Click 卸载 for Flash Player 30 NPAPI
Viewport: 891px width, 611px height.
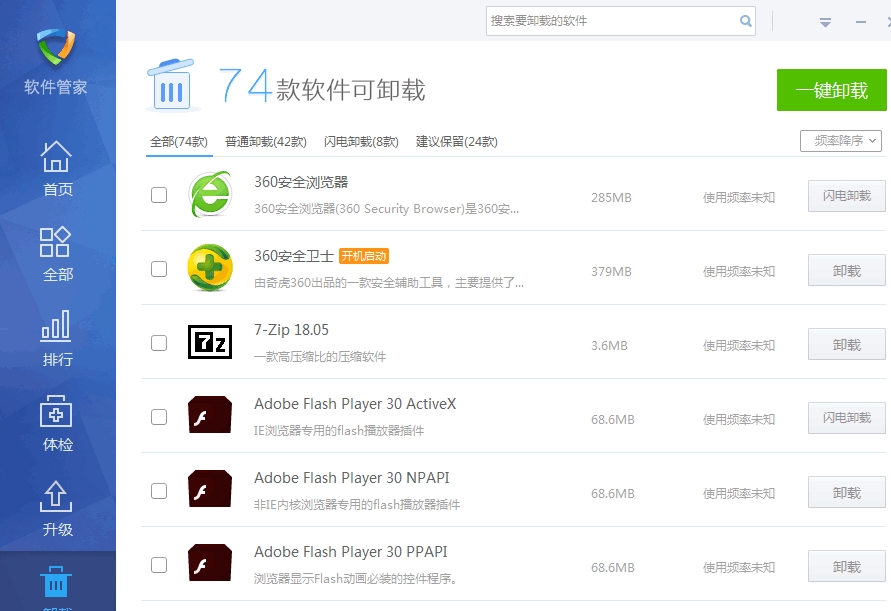coord(847,492)
